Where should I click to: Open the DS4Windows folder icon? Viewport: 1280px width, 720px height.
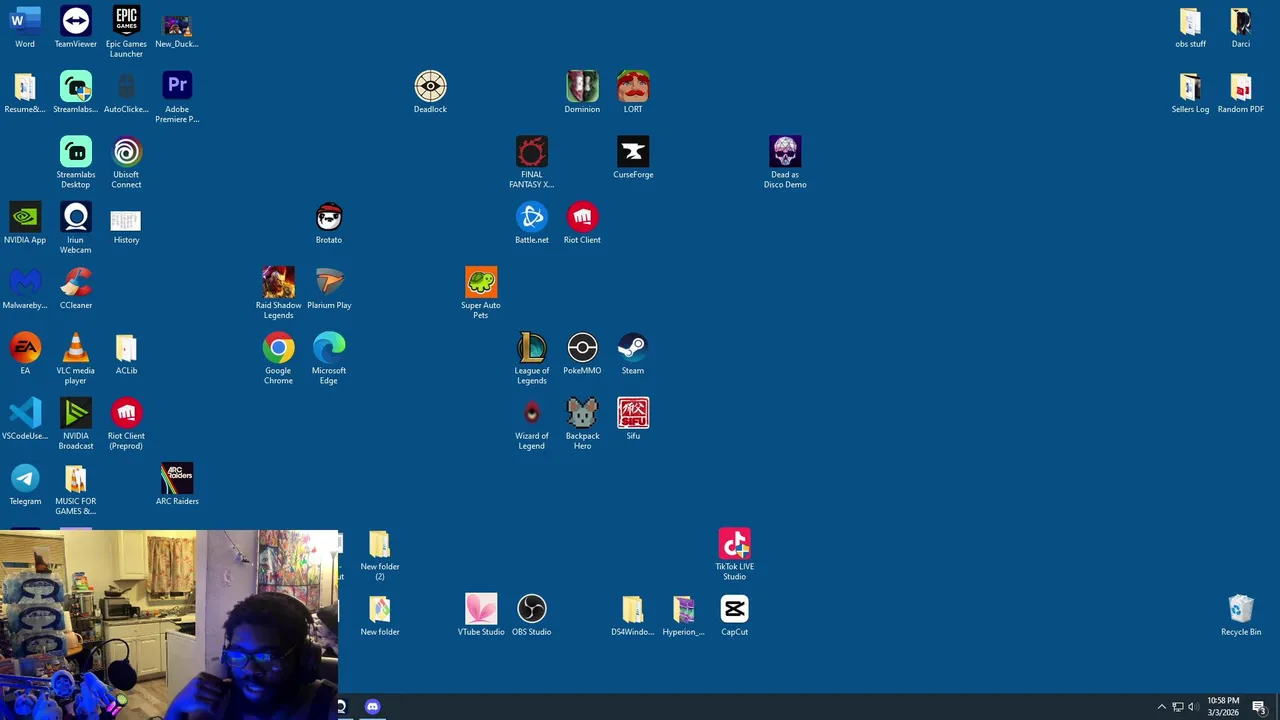pyautogui.click(x=633, y=609)
